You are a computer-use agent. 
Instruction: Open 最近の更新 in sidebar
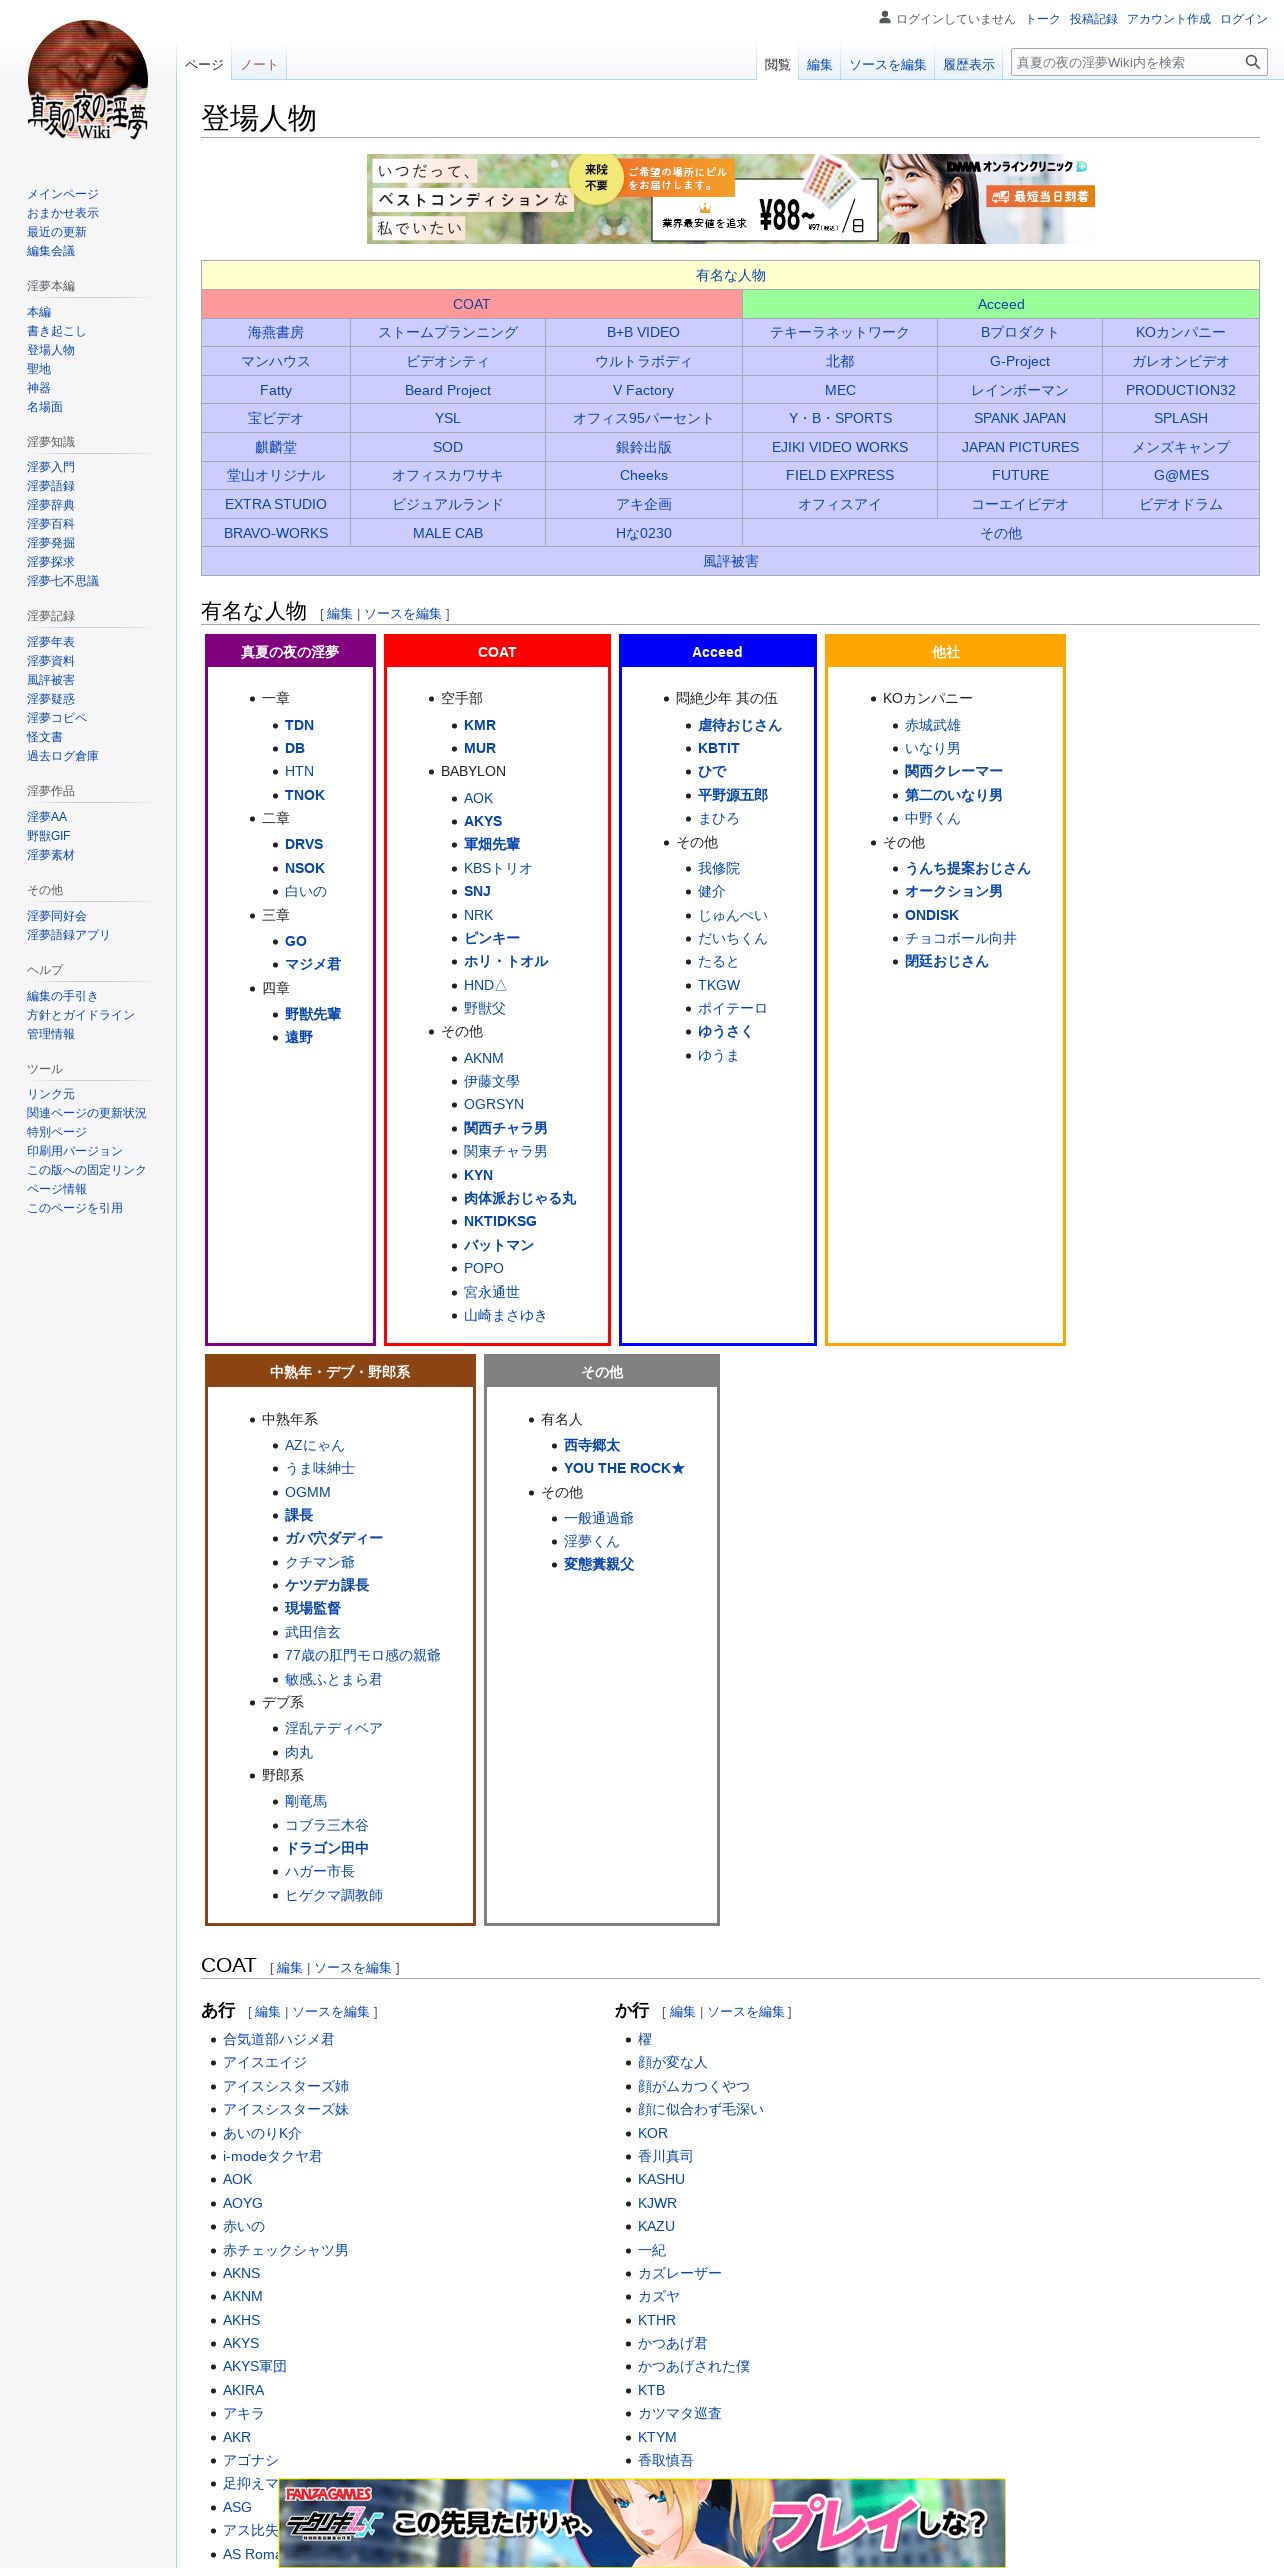point(57,232)
